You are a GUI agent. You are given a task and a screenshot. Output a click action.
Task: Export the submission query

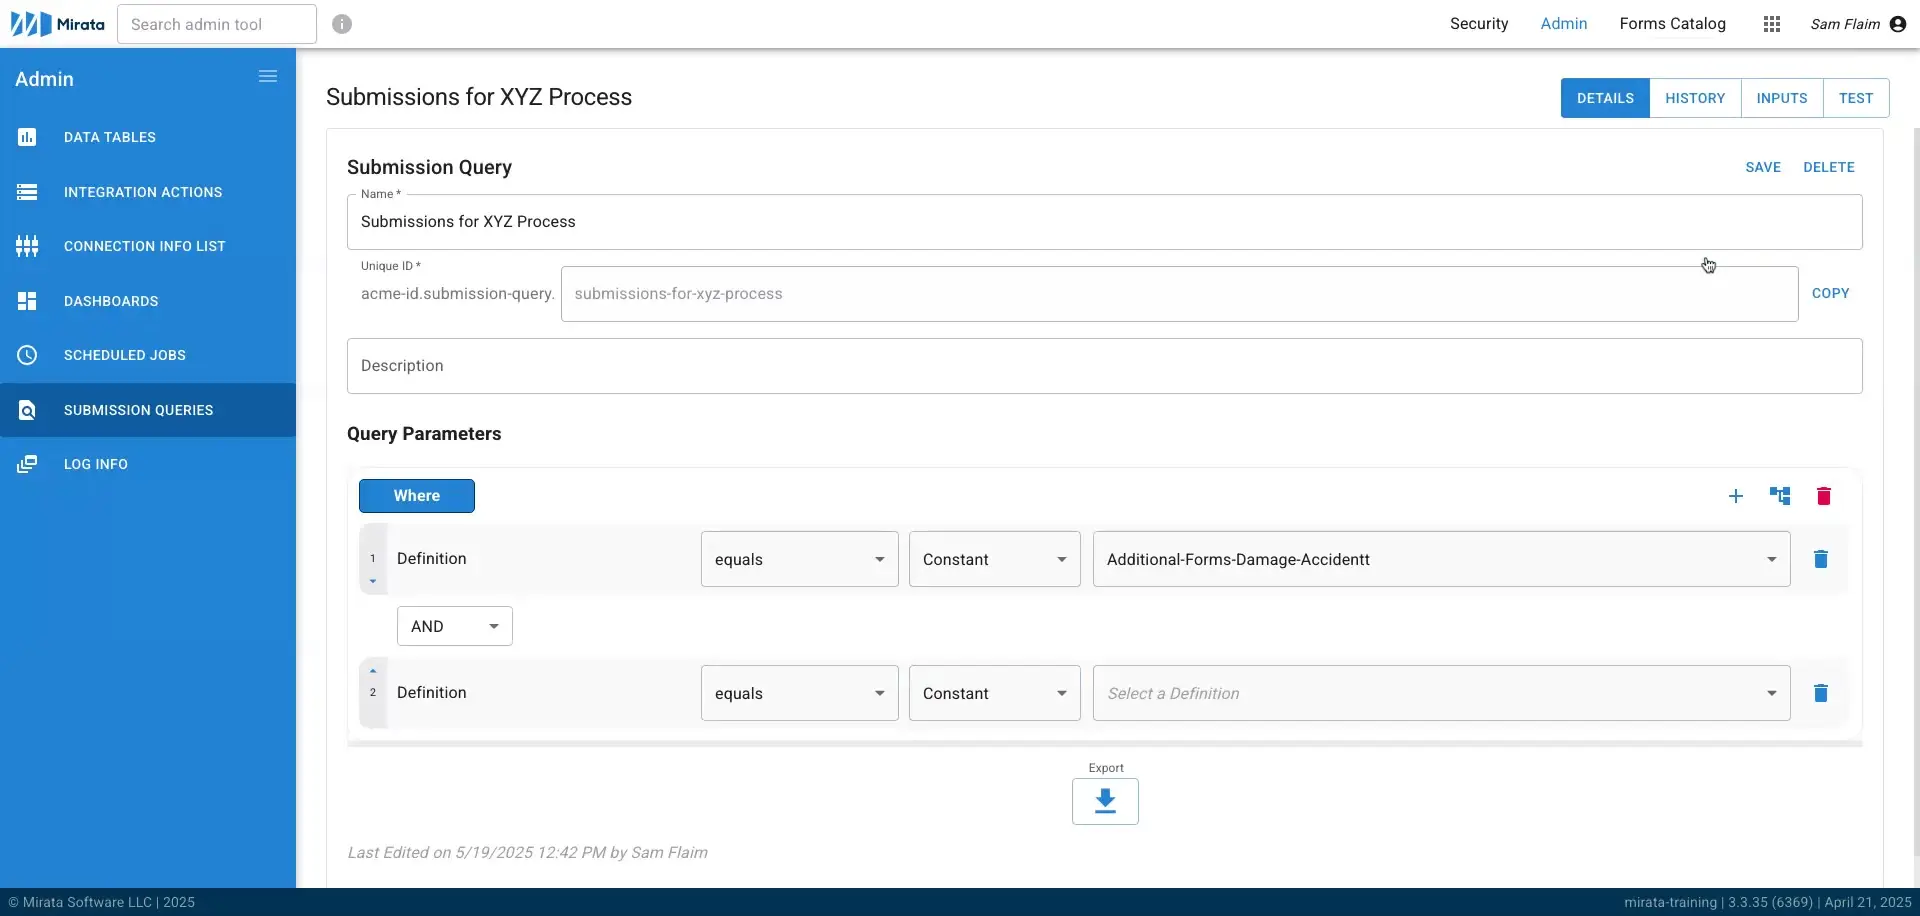(1104, 801)
